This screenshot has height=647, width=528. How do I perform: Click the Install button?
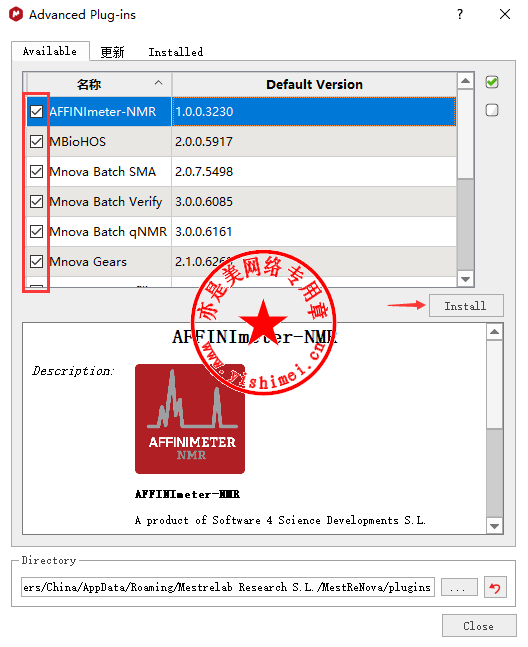[466, 306]
